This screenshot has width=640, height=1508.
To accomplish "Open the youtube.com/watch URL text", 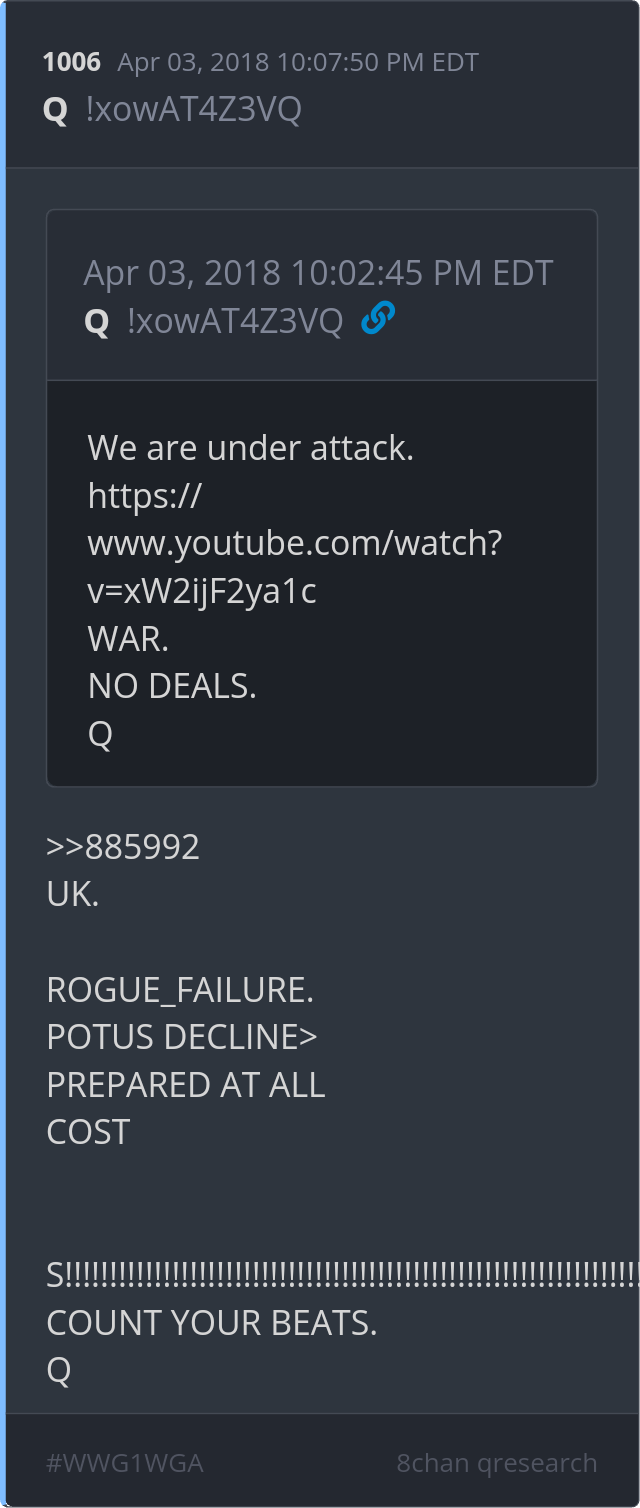I will [295, 543].
